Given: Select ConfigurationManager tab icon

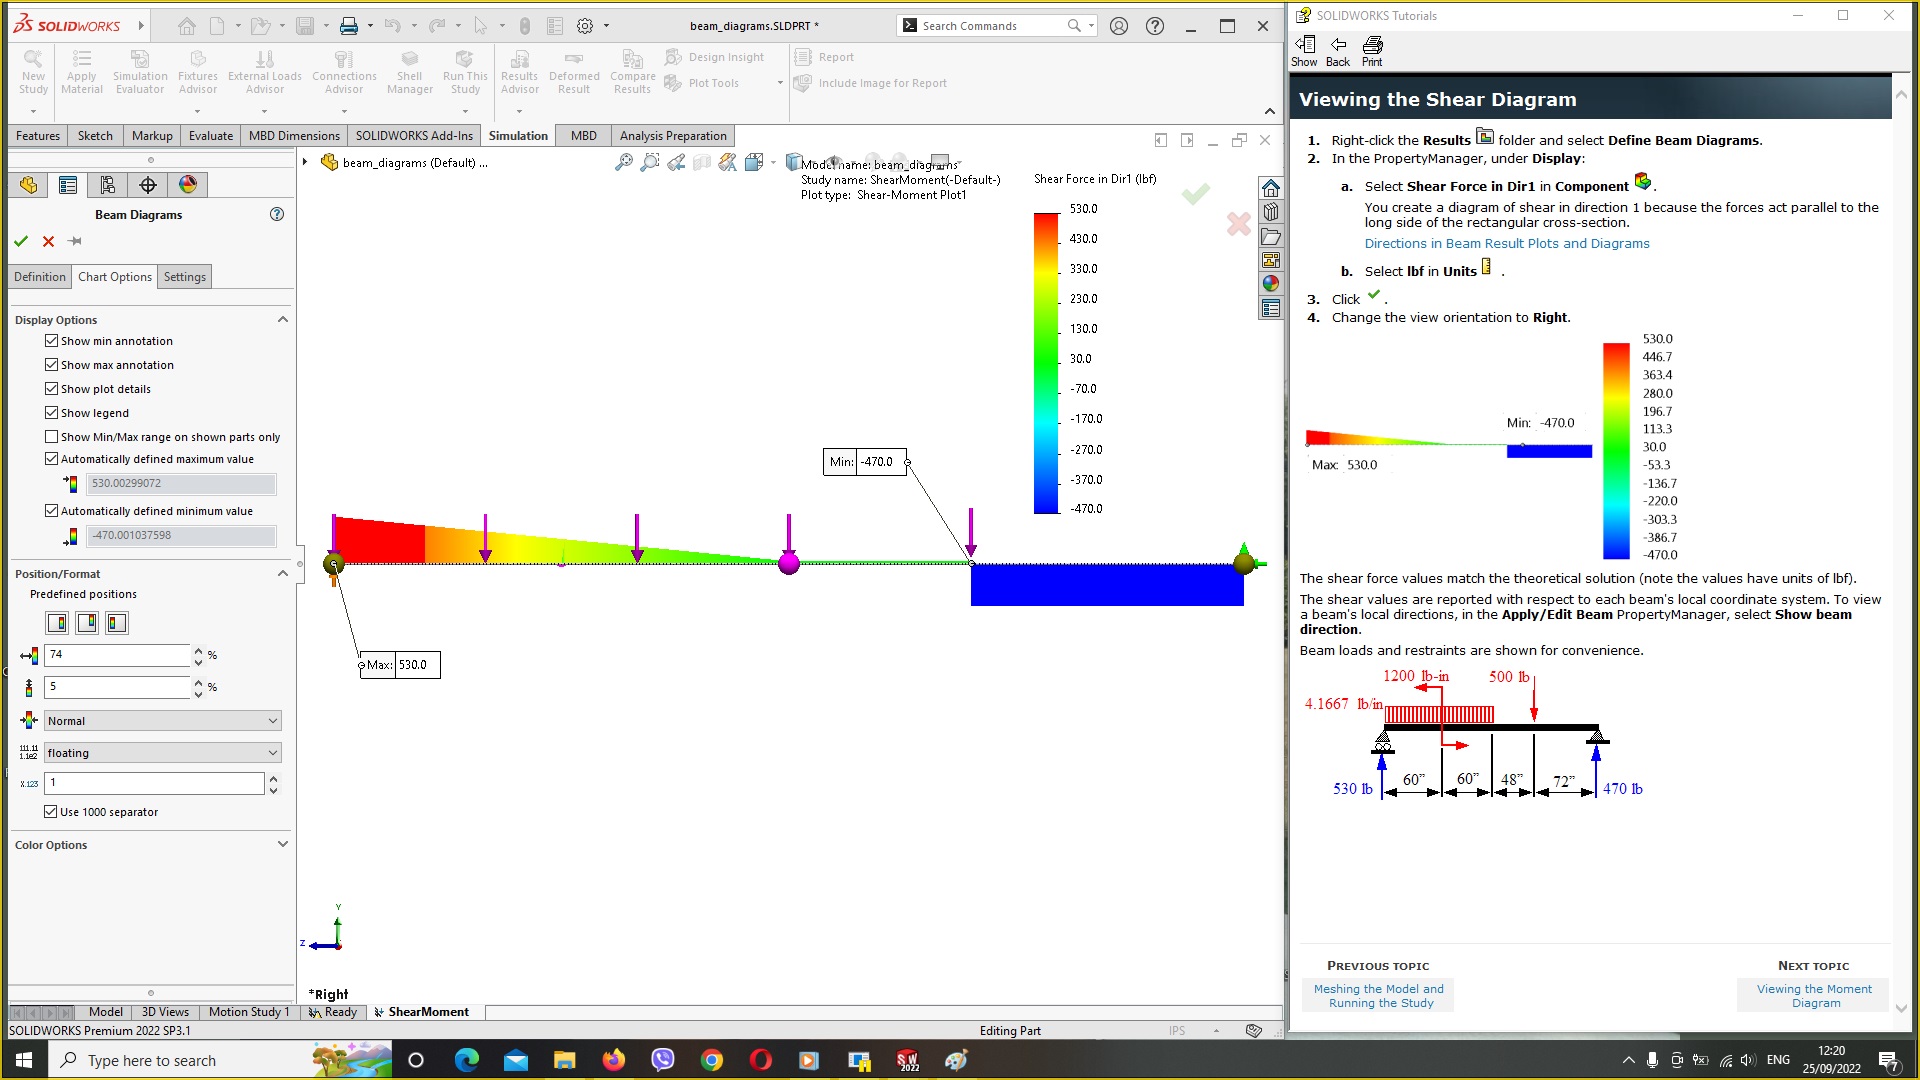Looking at the screenshot, I should (108, 185).
